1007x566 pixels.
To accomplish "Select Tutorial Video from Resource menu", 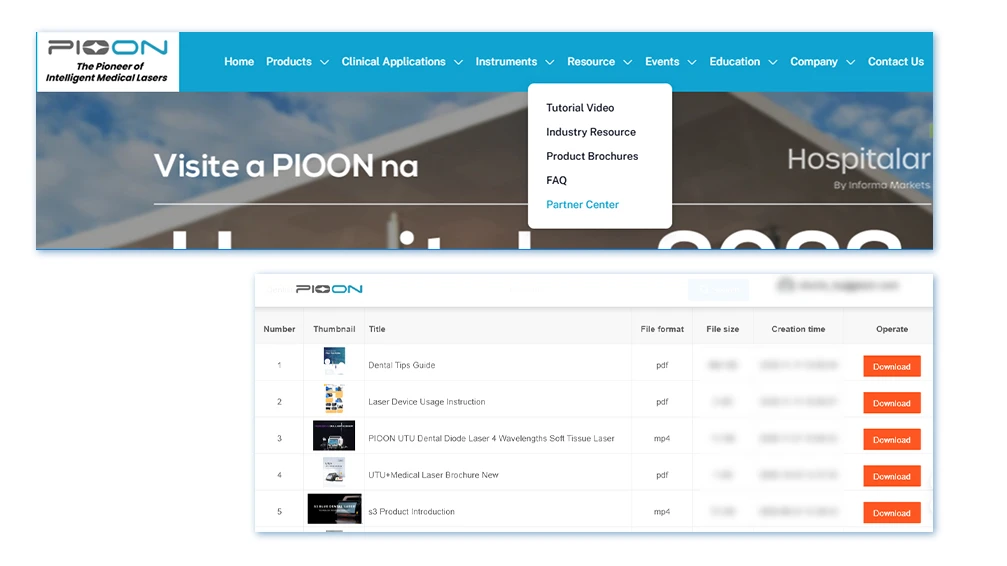I will (x=580, y=108).
